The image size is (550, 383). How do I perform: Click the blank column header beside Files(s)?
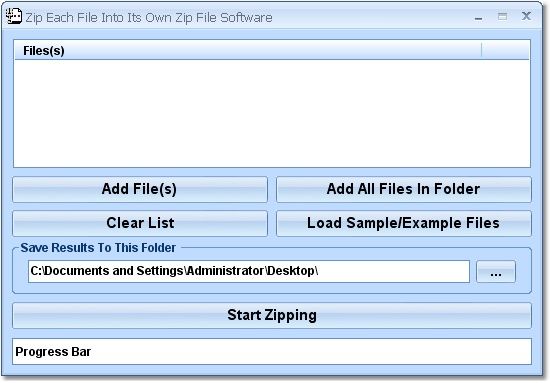505,51
